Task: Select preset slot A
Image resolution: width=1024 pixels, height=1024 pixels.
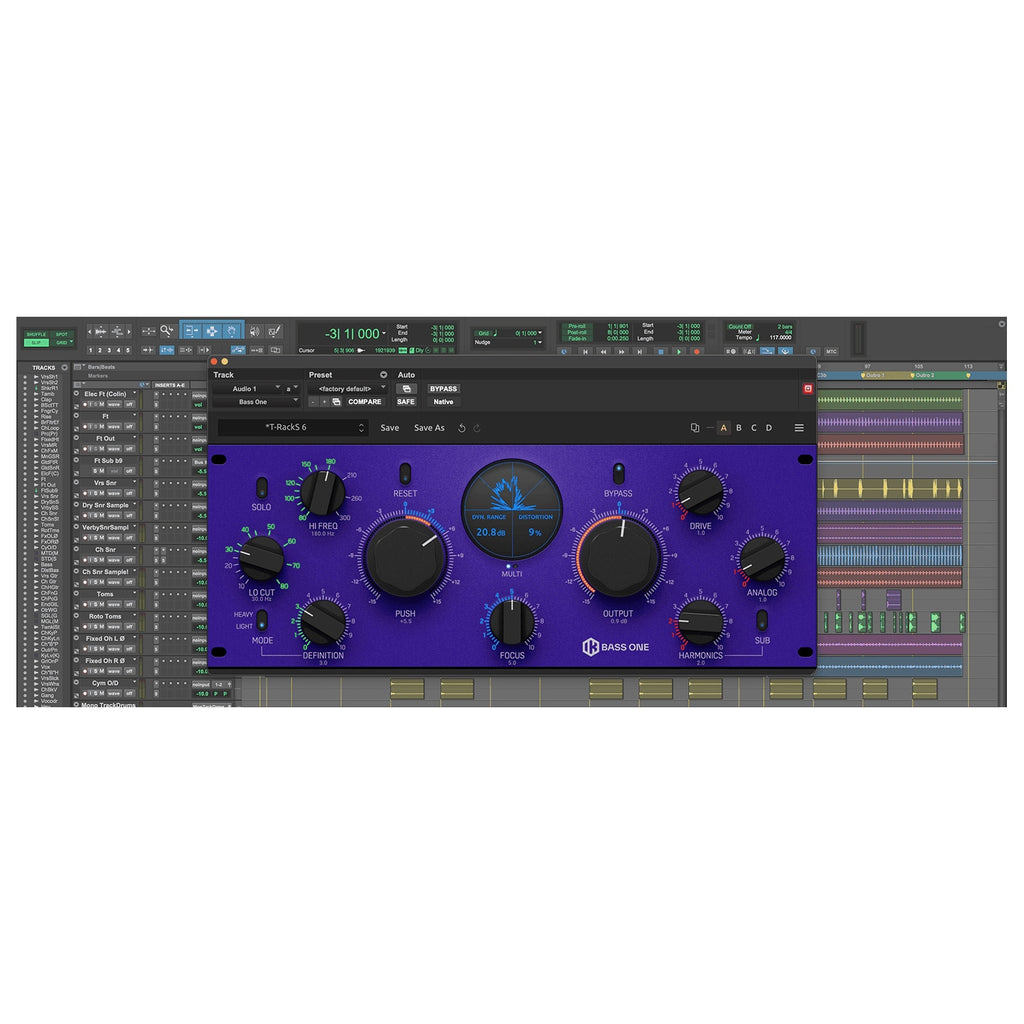Action: click(x=723, y=428)
